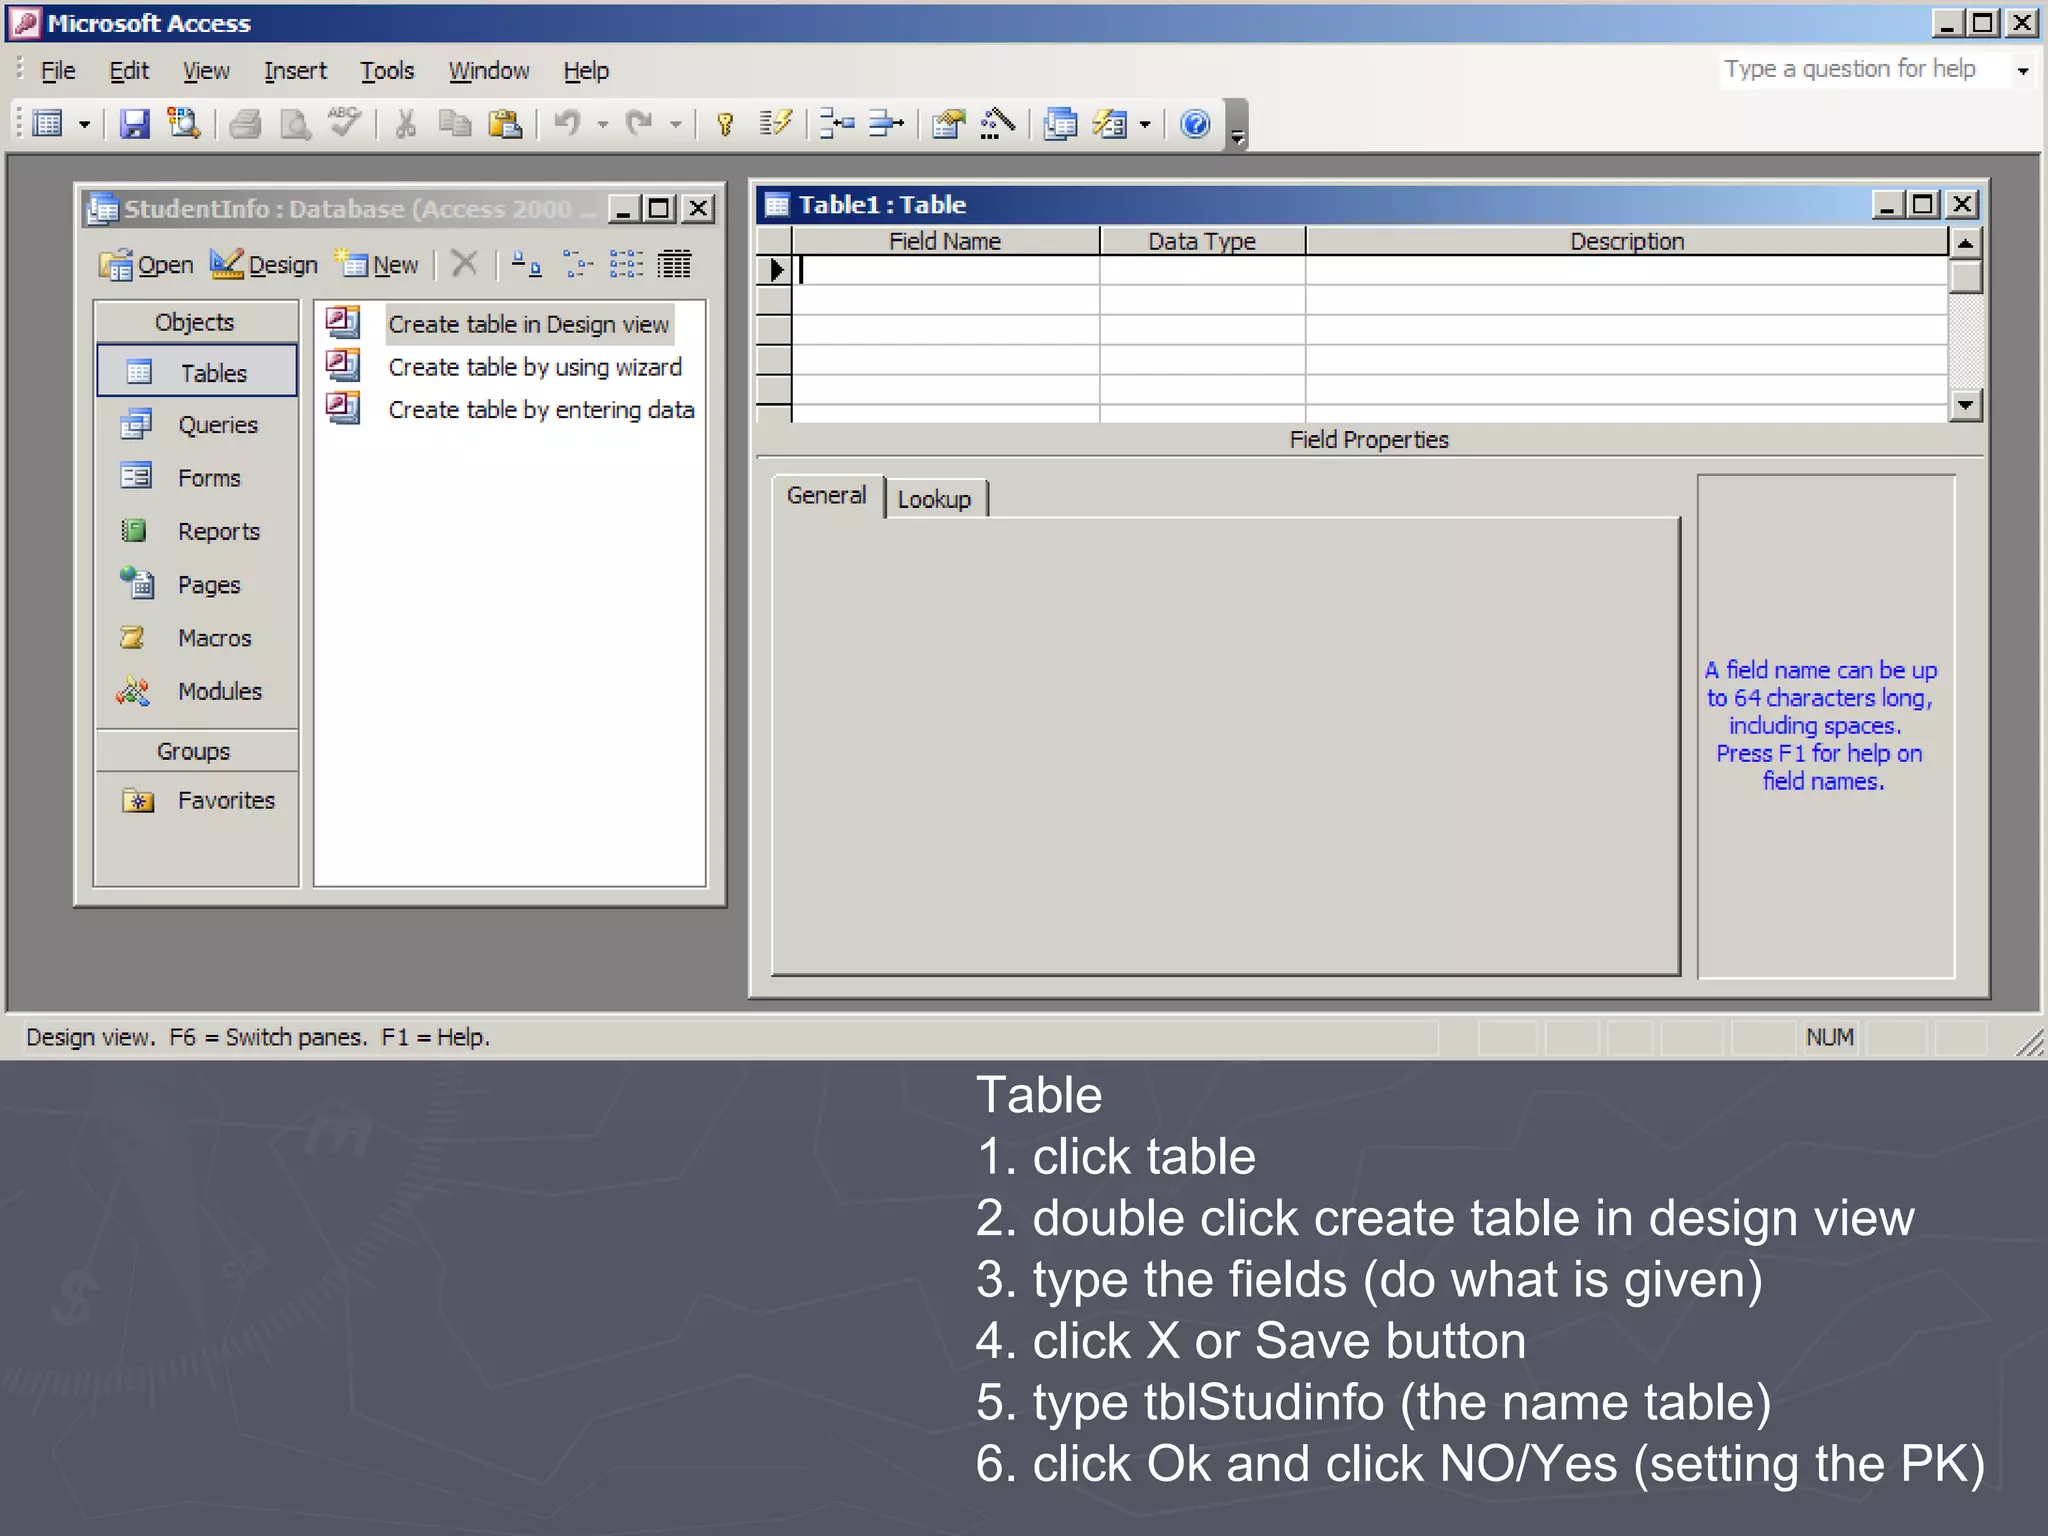
Task: Click the Indexes lightning icon
Action: tap(775, 124)
